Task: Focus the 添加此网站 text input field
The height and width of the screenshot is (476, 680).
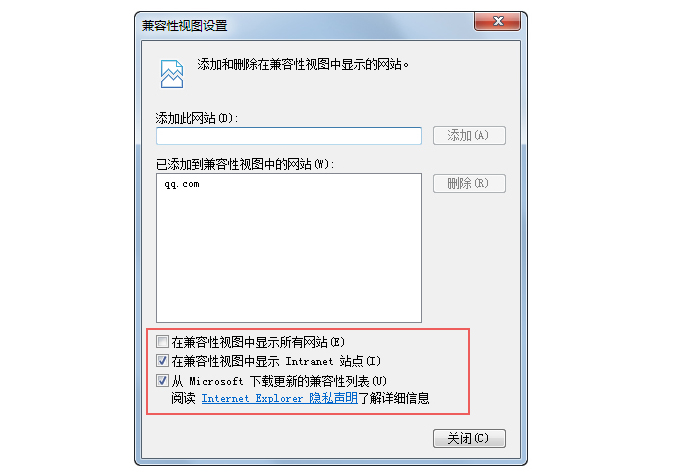Action: 289,136
